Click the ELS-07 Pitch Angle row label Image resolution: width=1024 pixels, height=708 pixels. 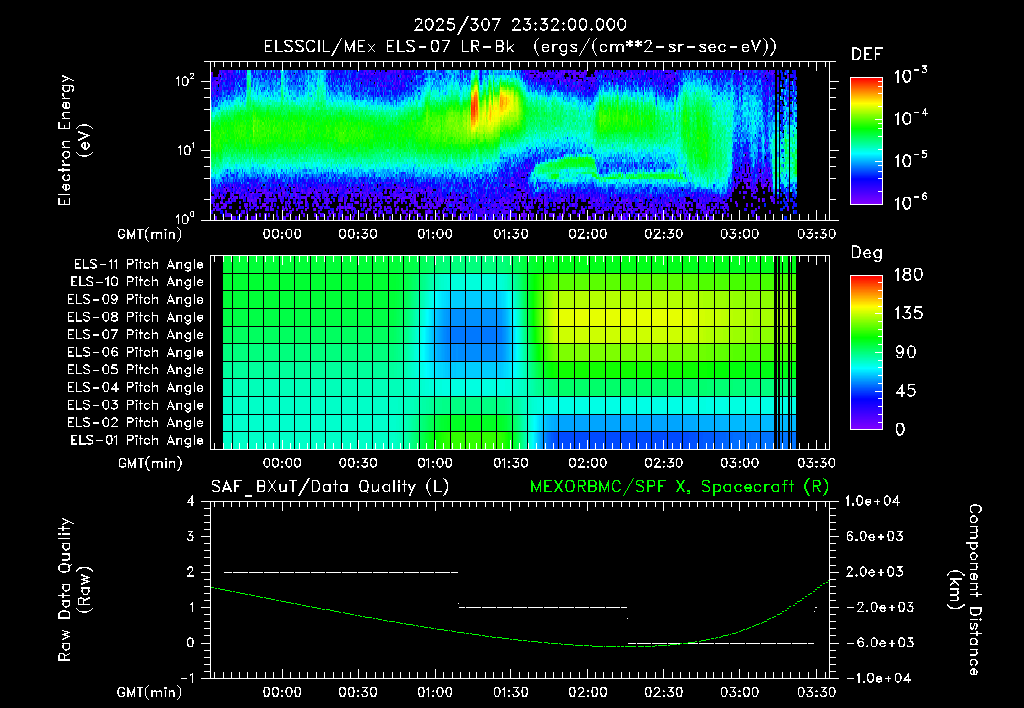(136, 334)
